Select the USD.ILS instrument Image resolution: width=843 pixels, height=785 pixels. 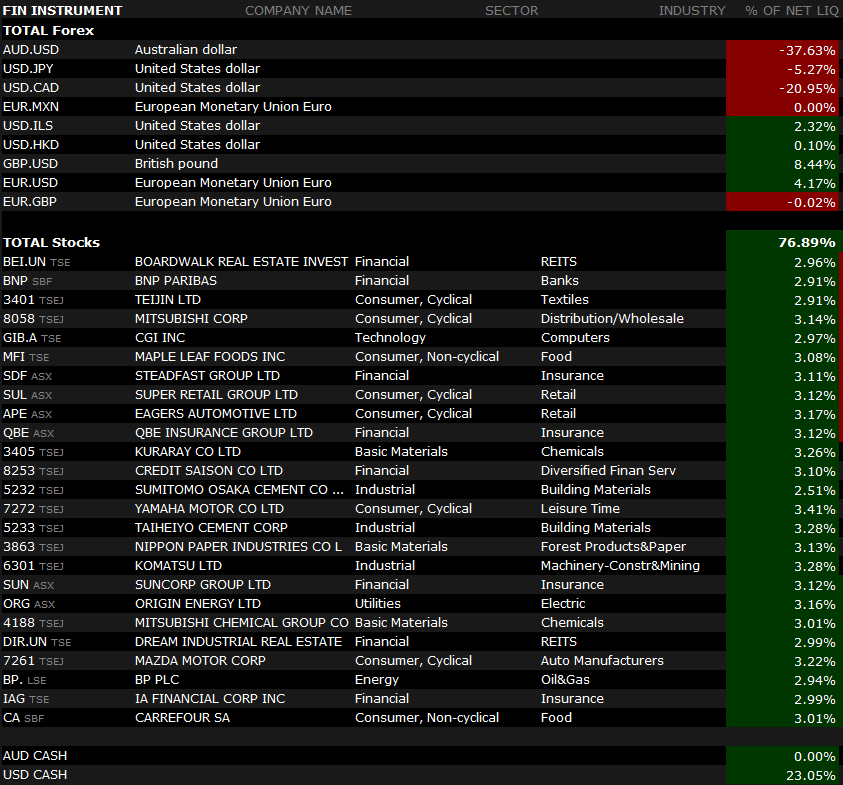tap(28, 126)
